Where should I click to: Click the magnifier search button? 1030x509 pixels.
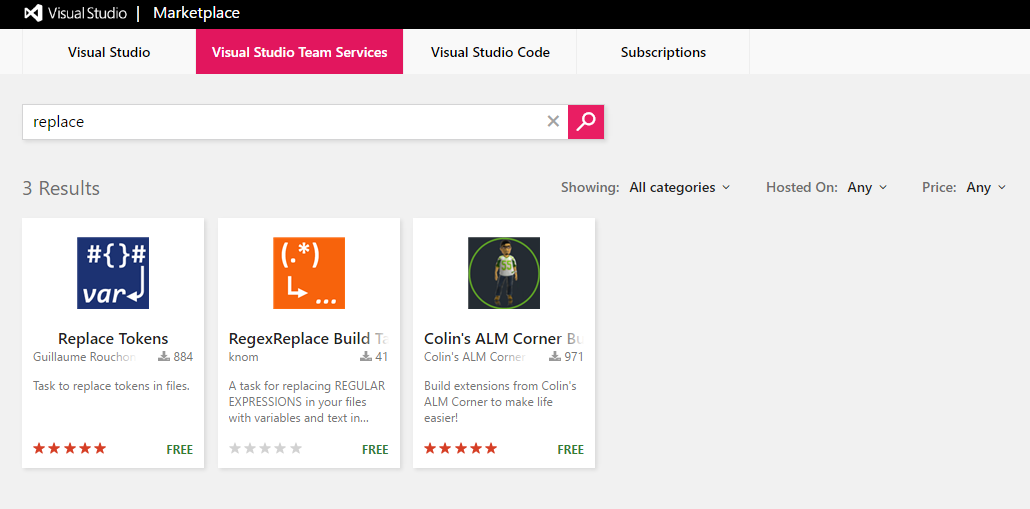(585, 122)
